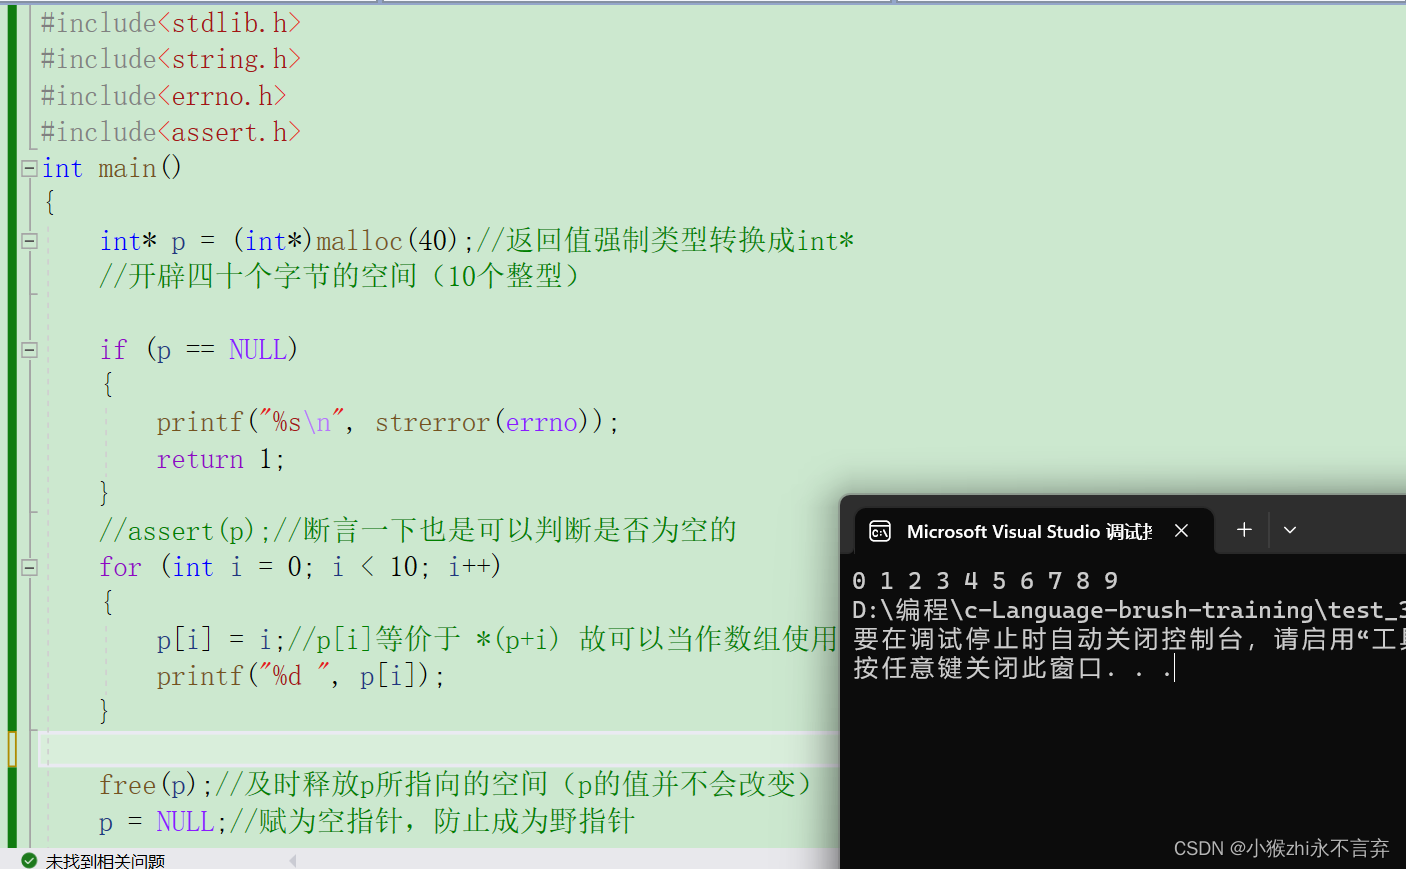
Task: Collapse the if (p == NULL) block
Action: pos(29,350)
